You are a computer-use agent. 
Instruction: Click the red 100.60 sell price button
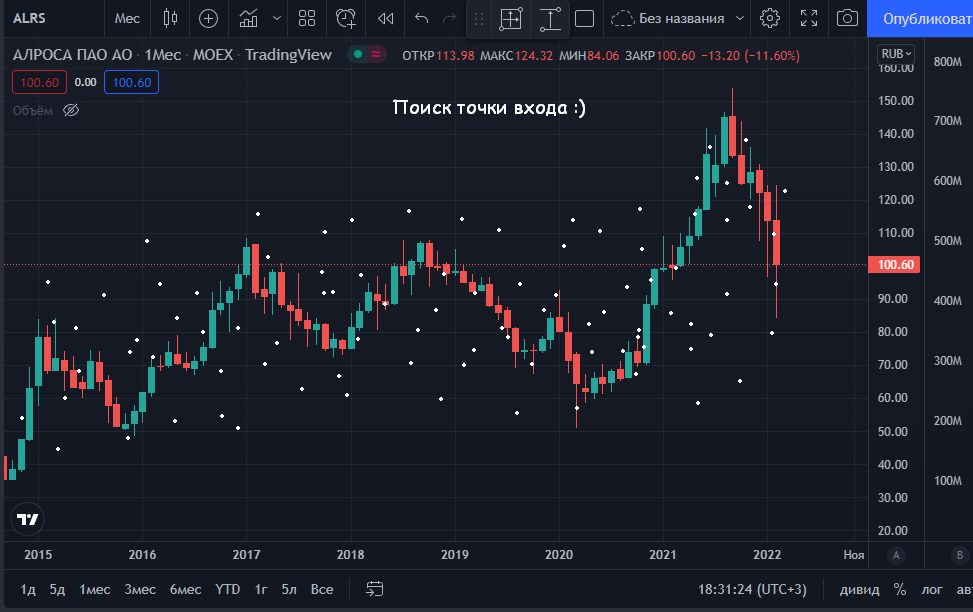pyautogui.click(x=39, y=83)
